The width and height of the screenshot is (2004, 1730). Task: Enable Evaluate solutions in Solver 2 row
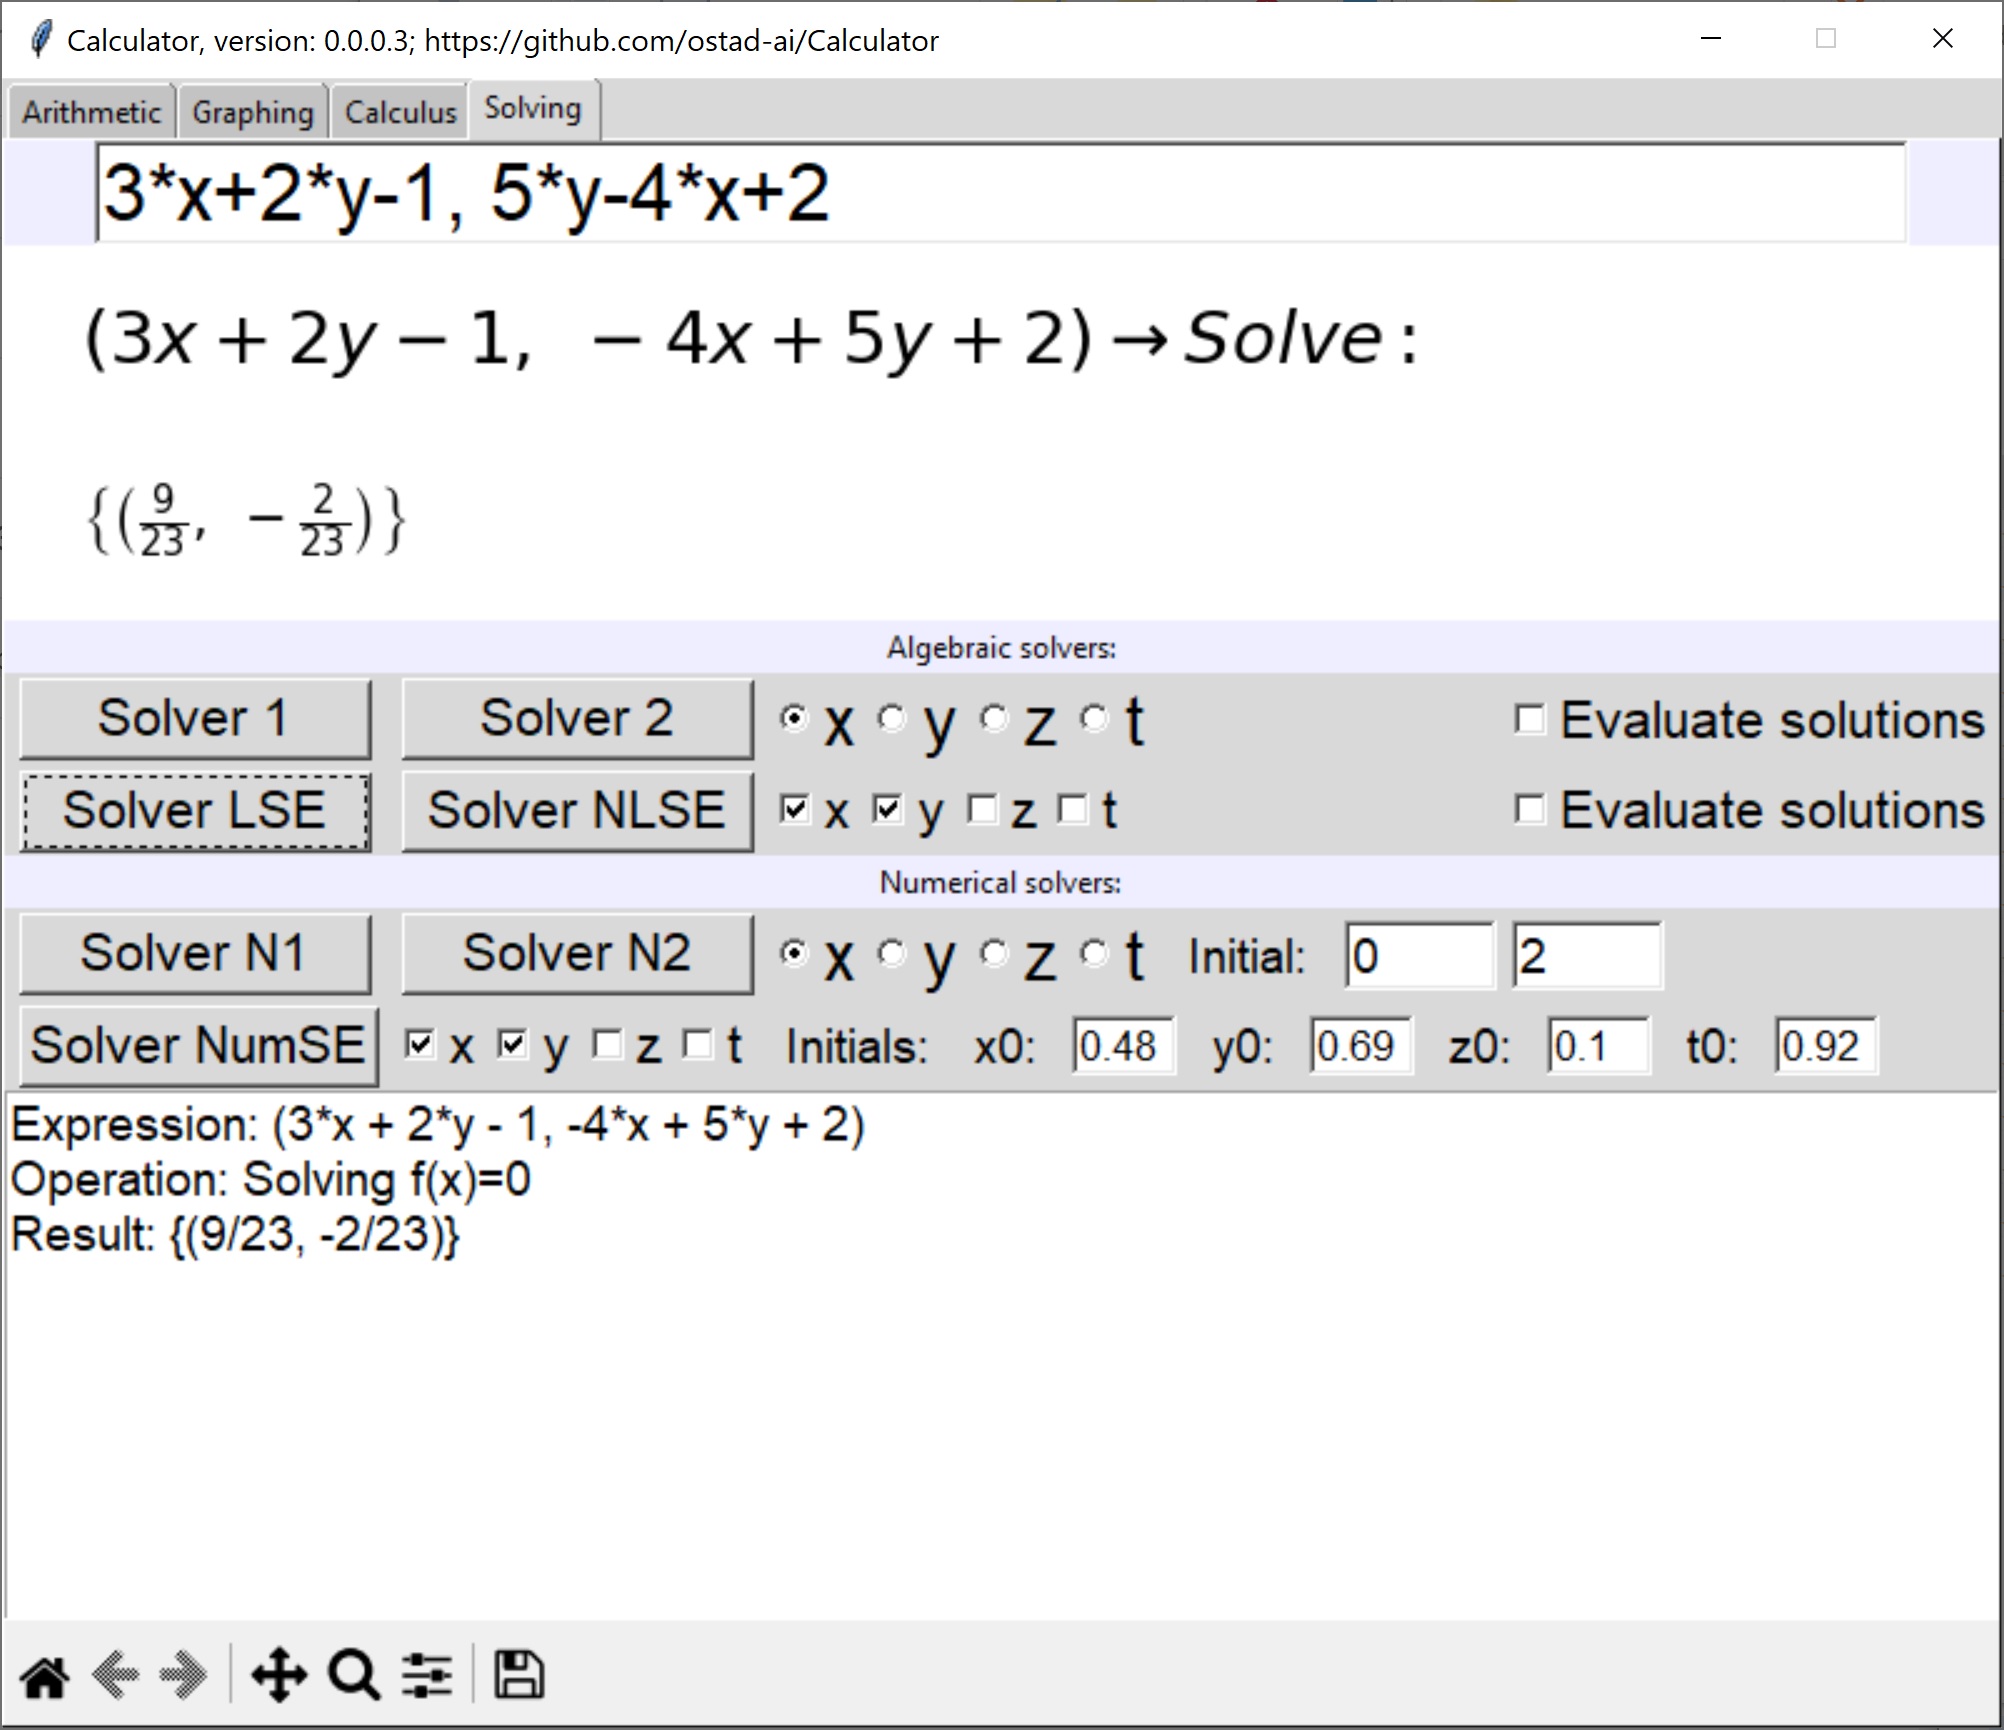pos(1530,719)
